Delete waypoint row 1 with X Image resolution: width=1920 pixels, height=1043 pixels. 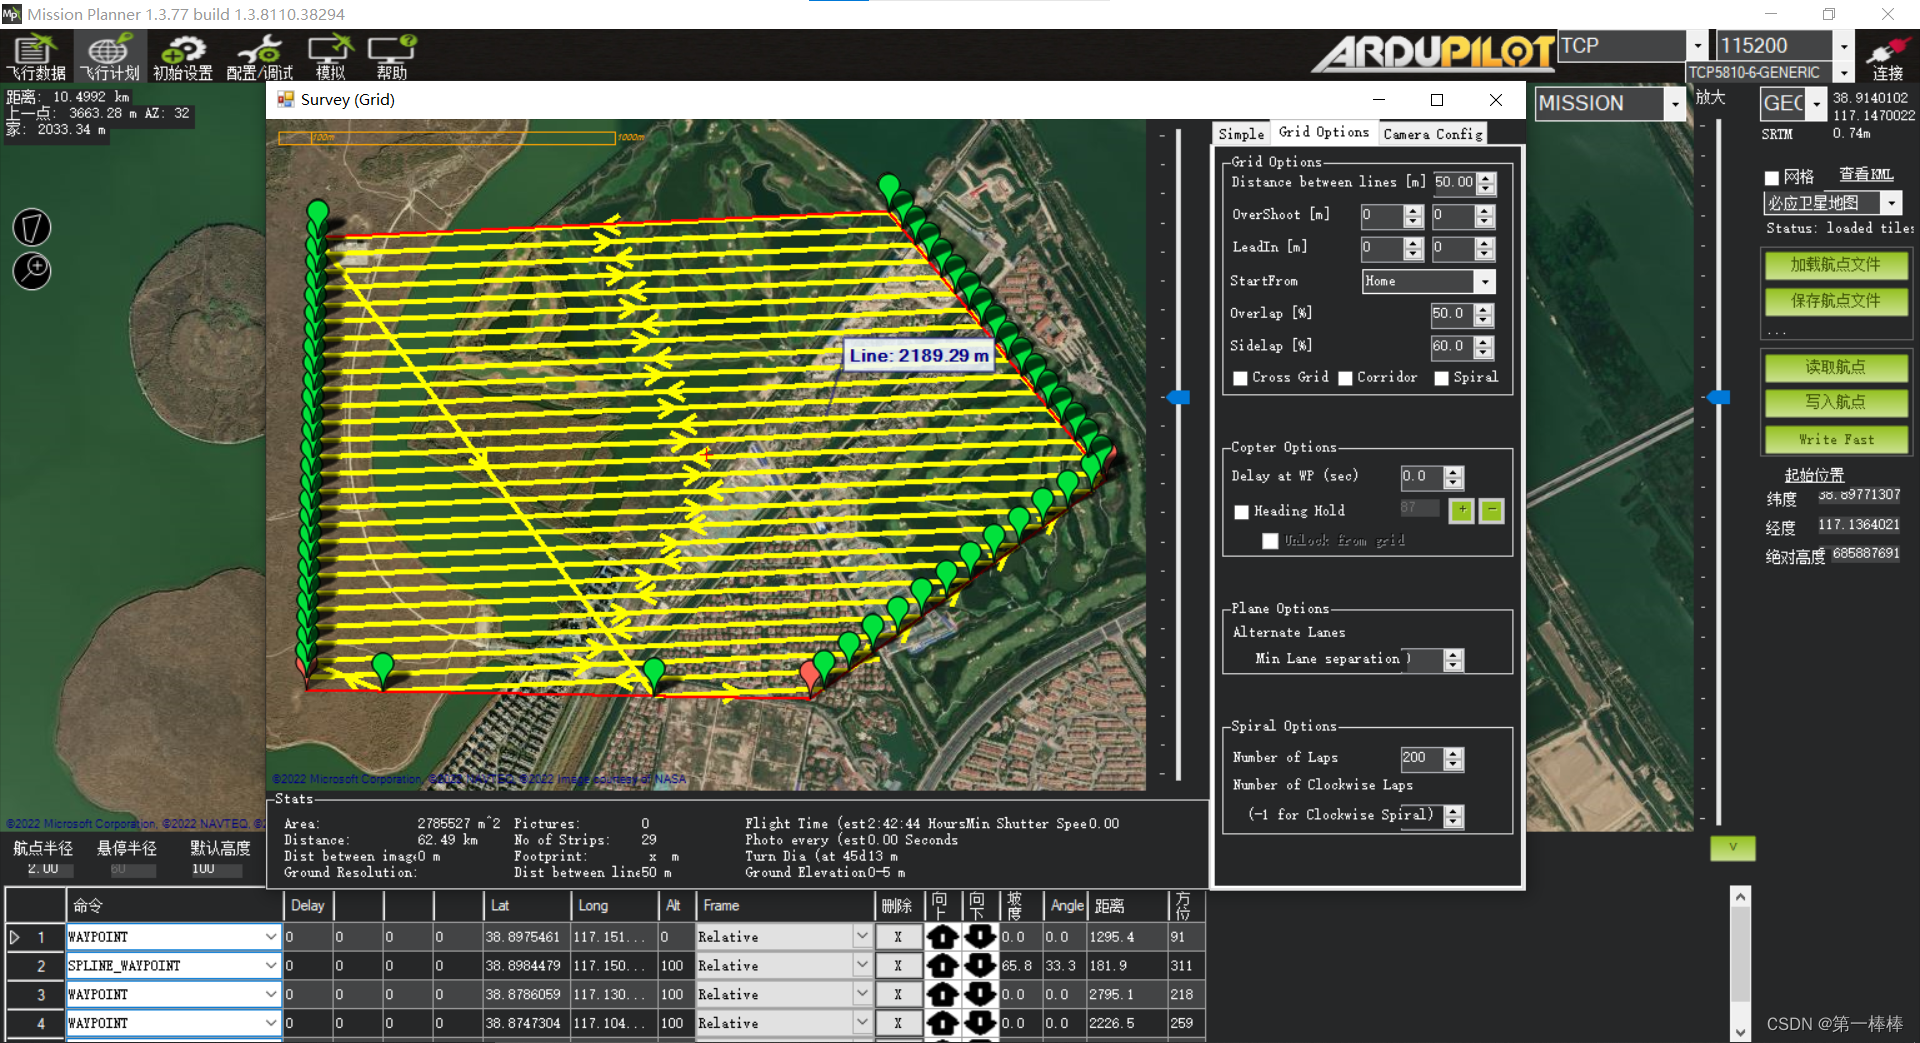(x=898, y=937)
